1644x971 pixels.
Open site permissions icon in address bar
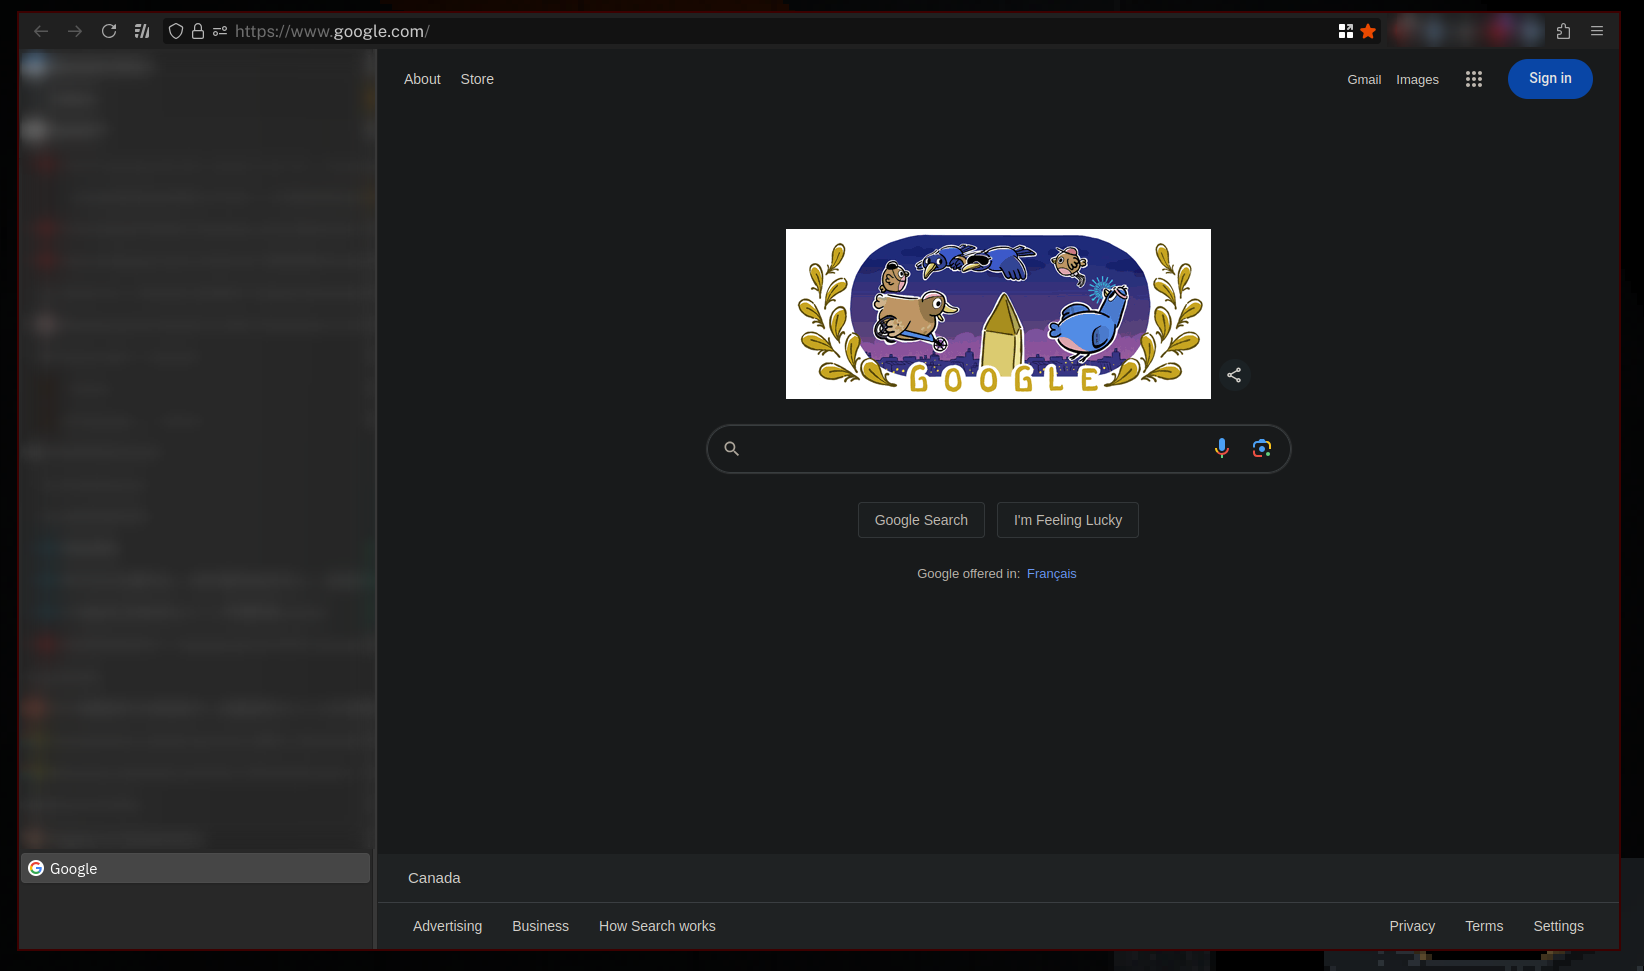220,31
